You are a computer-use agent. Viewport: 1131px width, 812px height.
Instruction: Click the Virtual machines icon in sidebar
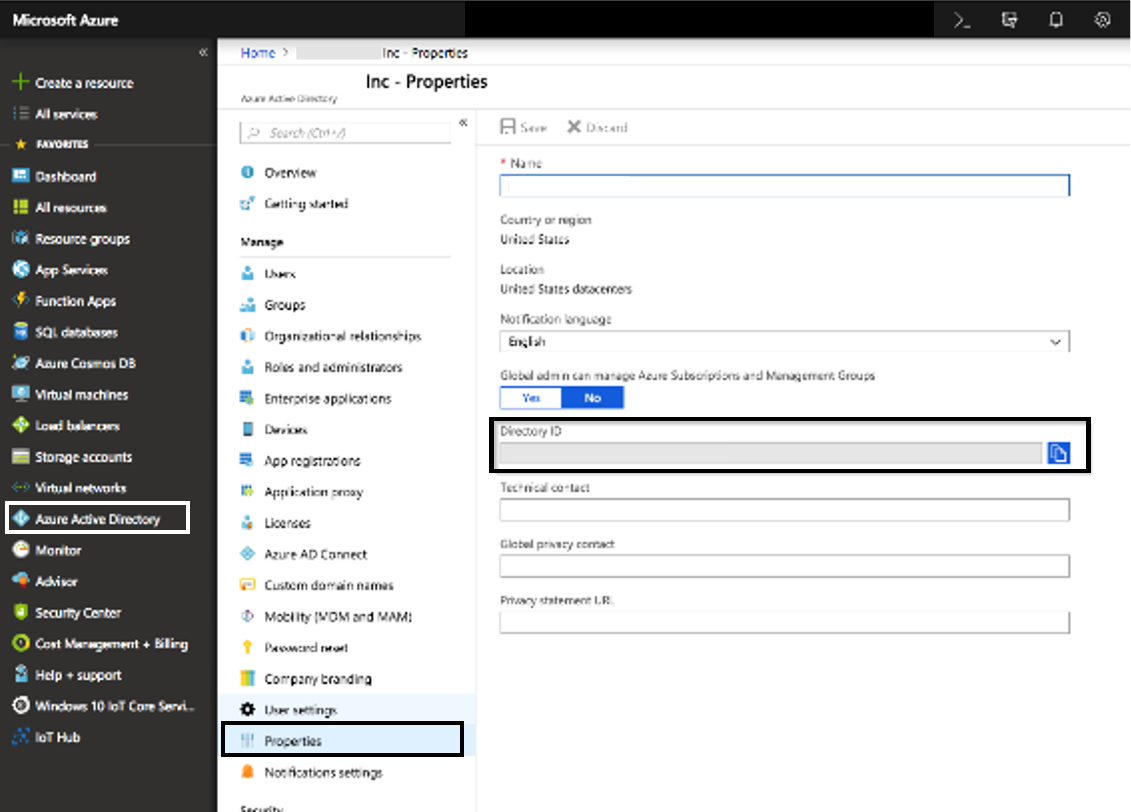tap(20, 394)
